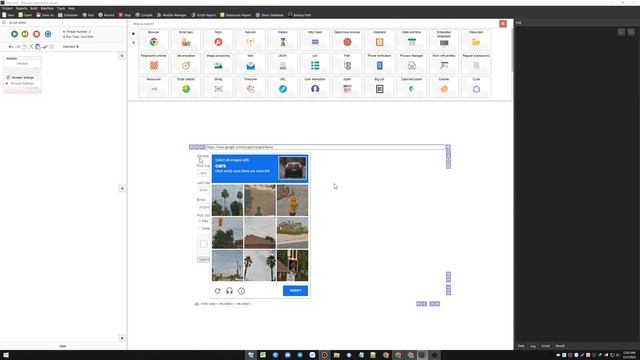Open the Cycle module
Screen dimensions: 640x360
pyautogui.click(x=476, y=87)
